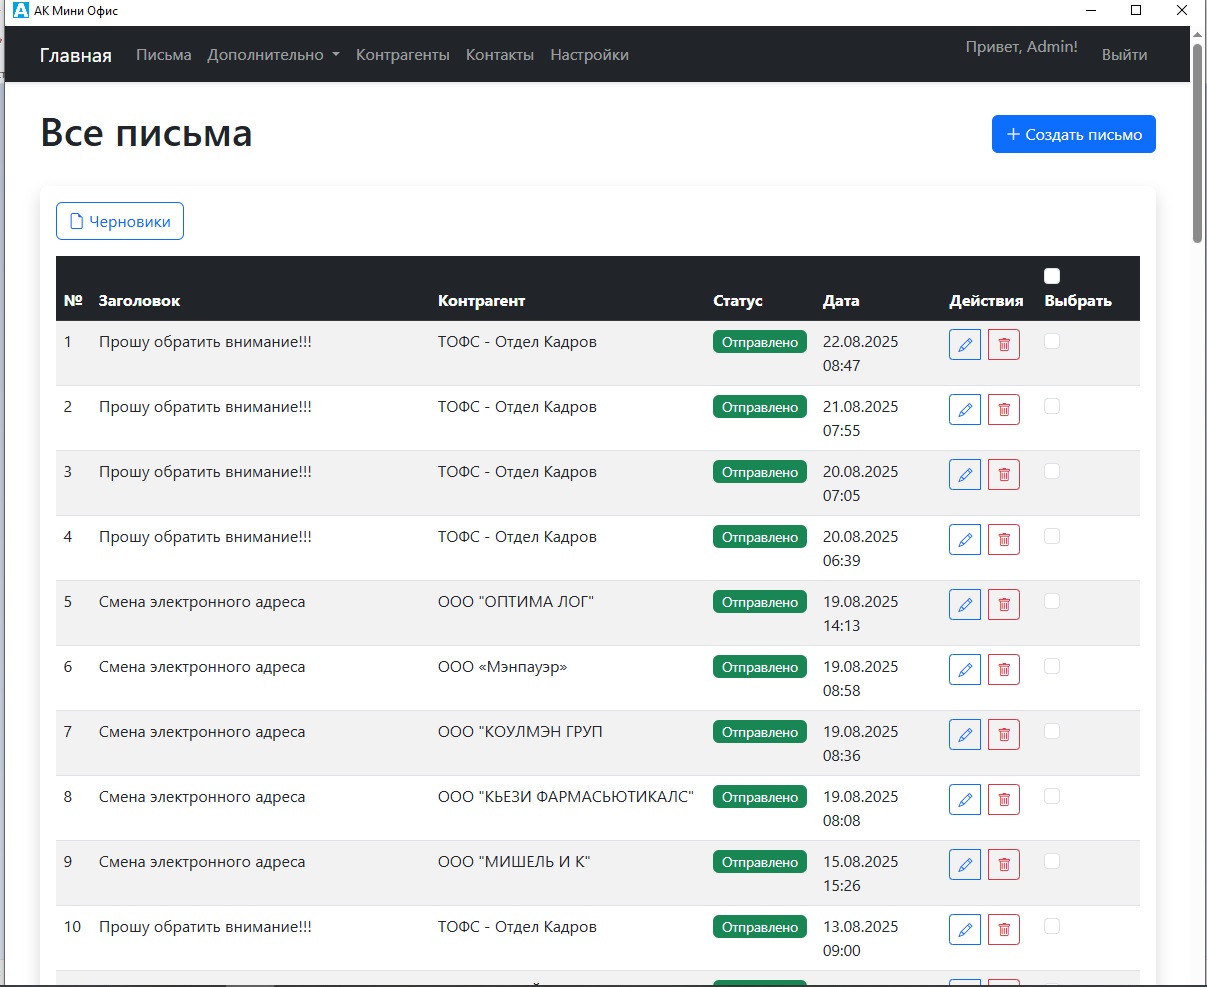Edit the ООО «Мэнпауэр» letter
The height and width of the screenshot is (987, 1207).
tap(965, 670)
